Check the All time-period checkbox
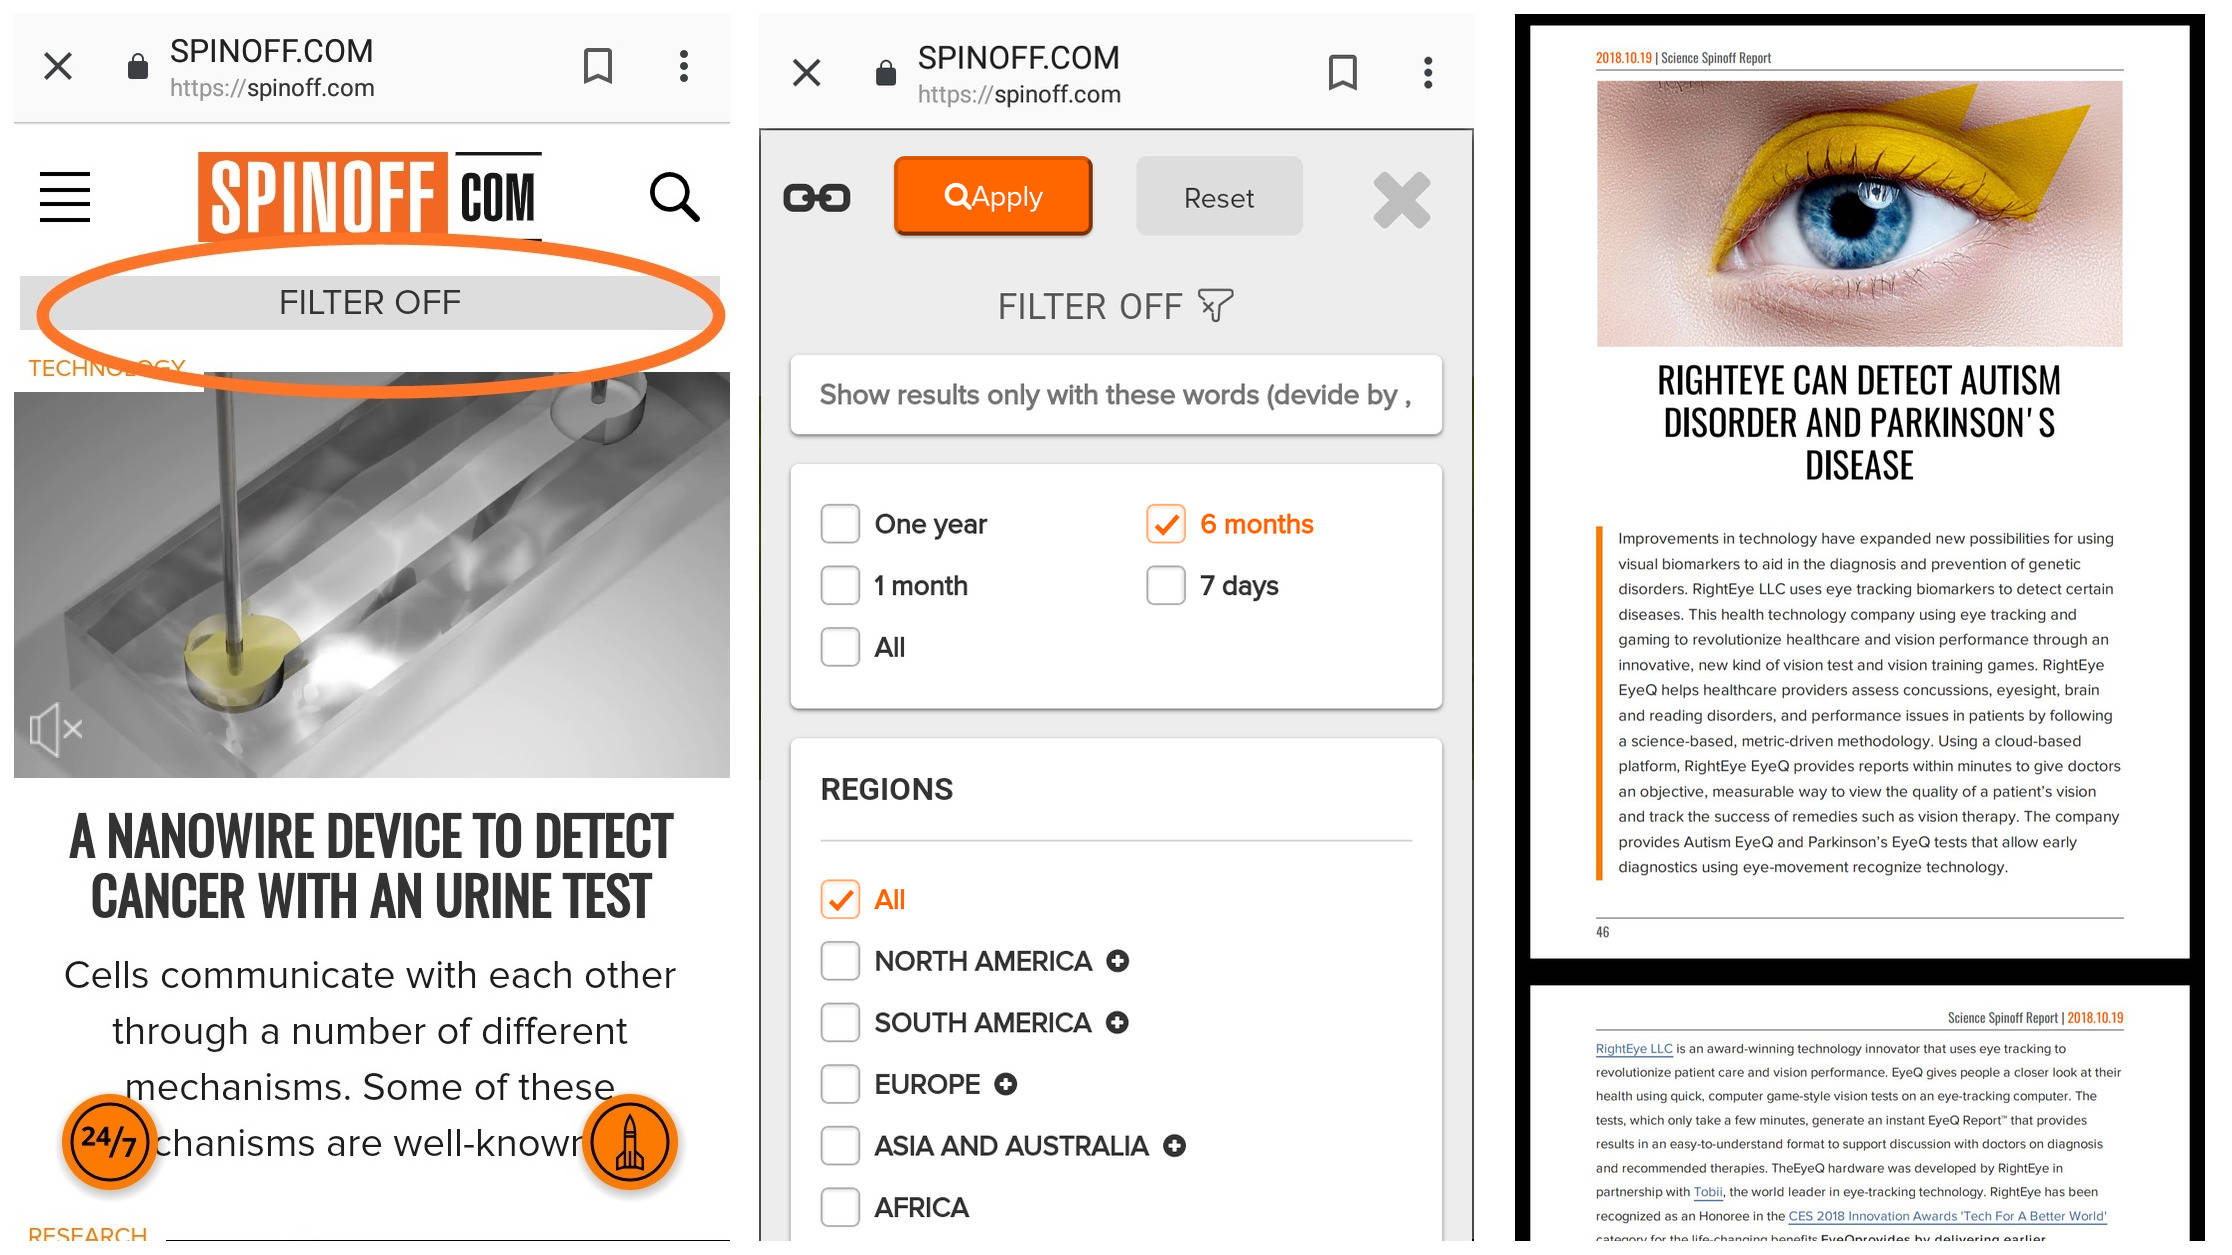The width and height of the screenshot is (2232, 1255). (840, 647)
